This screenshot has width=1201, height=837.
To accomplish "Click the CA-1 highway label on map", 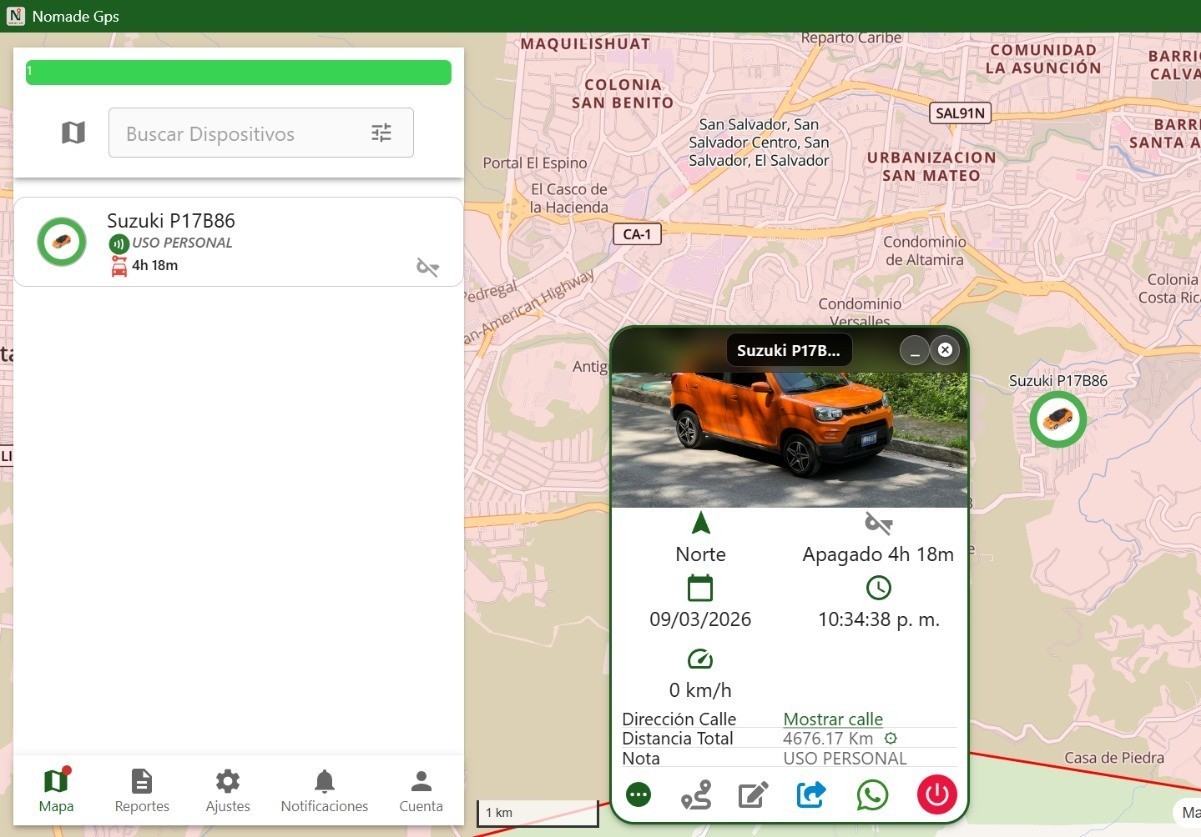I will (637, 234).
